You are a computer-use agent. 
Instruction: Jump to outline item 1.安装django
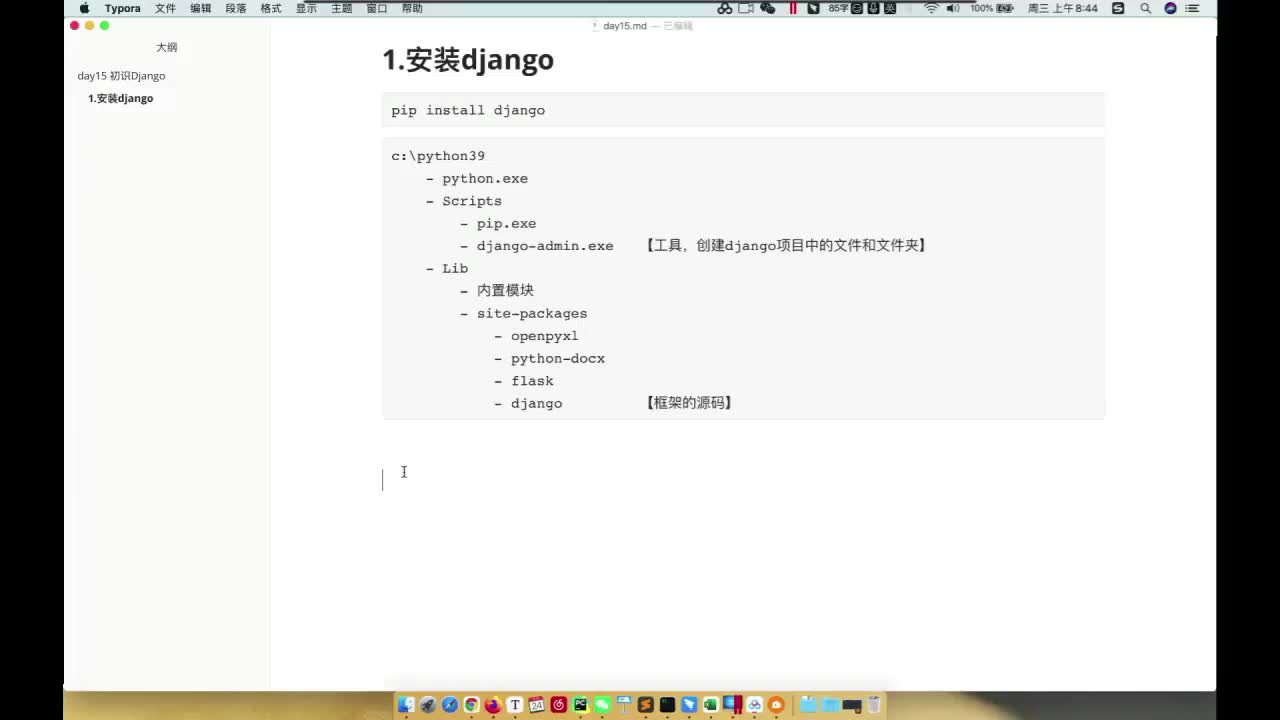[120, 98]
